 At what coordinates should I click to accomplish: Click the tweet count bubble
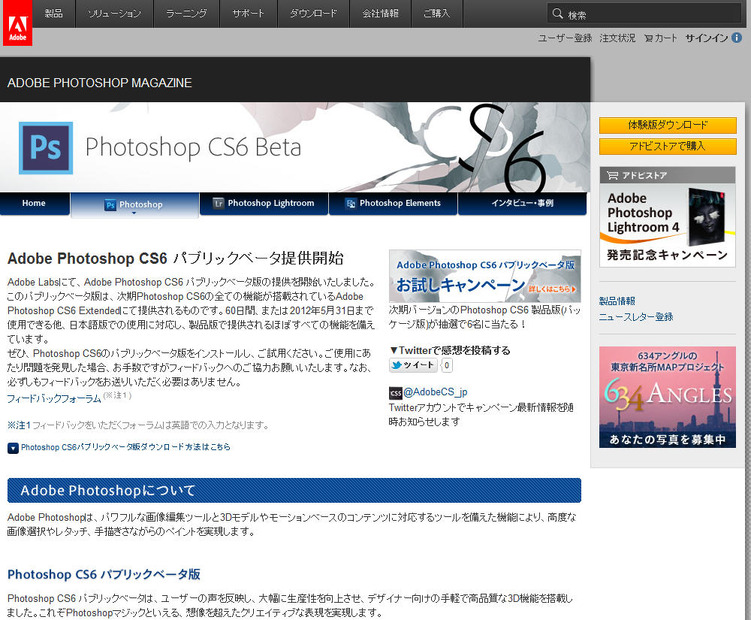(446, 366)
